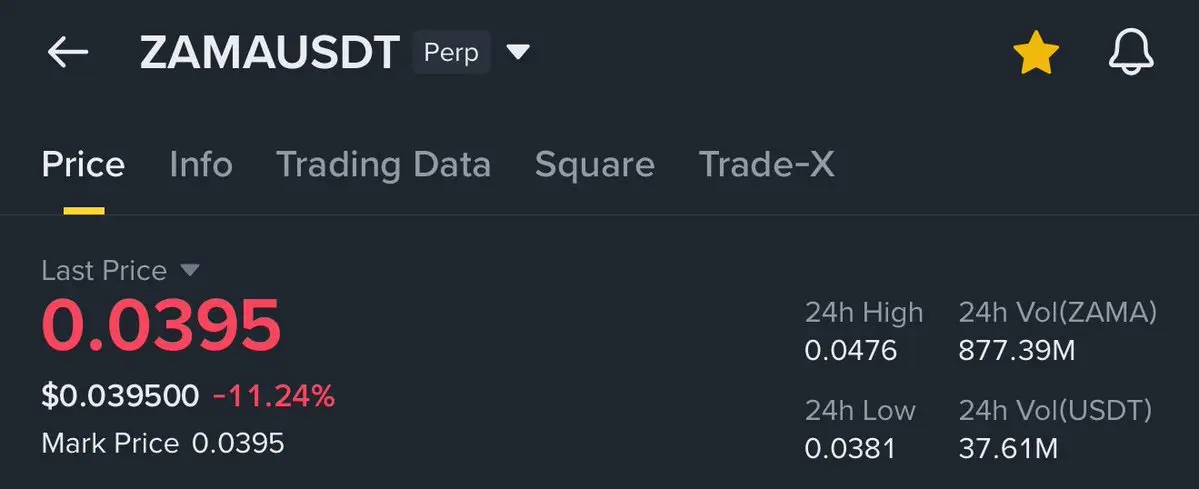
Task: Open price alerts bell icon
Action: click(1131, 53)
